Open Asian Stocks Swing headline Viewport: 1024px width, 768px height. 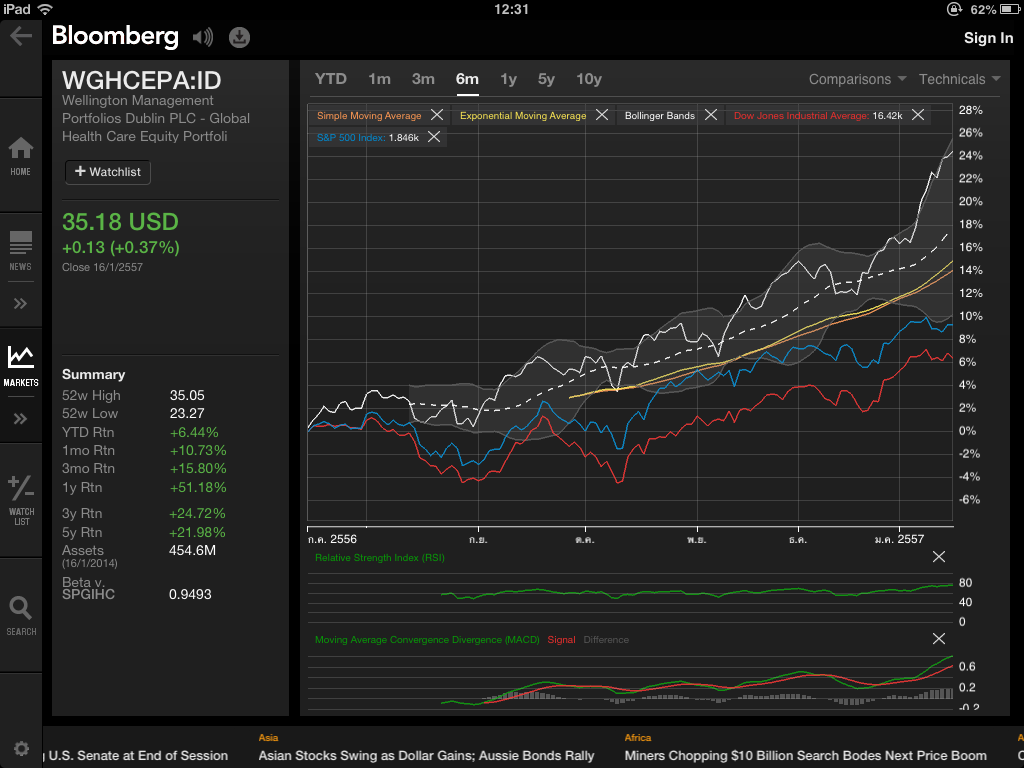[426, 756]
